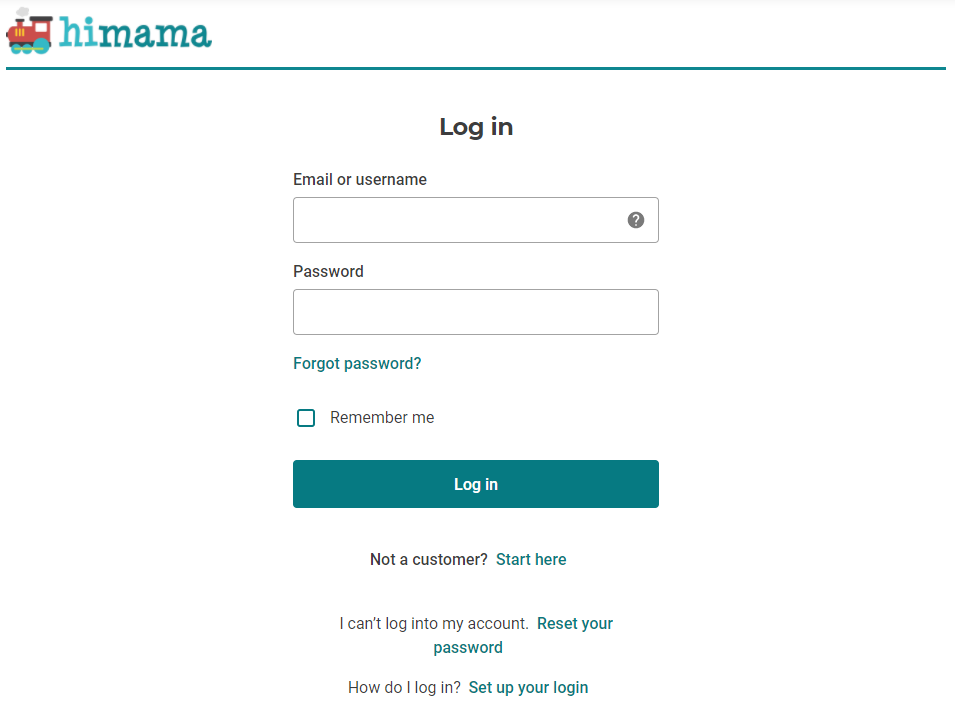Screen dimensions: 955x715
Task: Enable Remember me by clicking its label
Action: click(x=383, y=417)
